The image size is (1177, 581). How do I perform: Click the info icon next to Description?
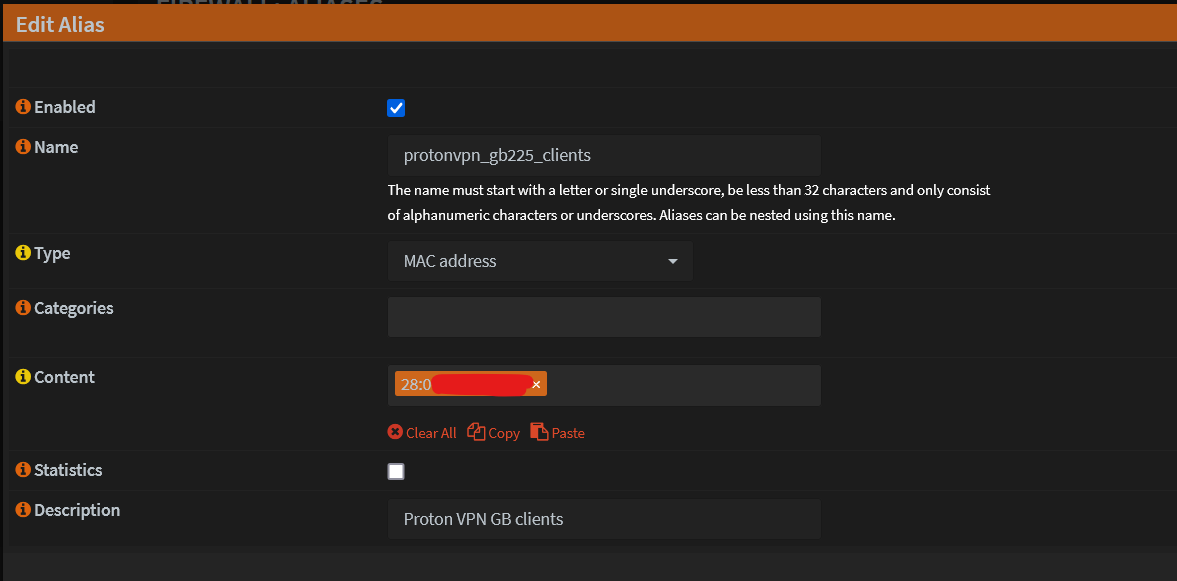[23, 510]
